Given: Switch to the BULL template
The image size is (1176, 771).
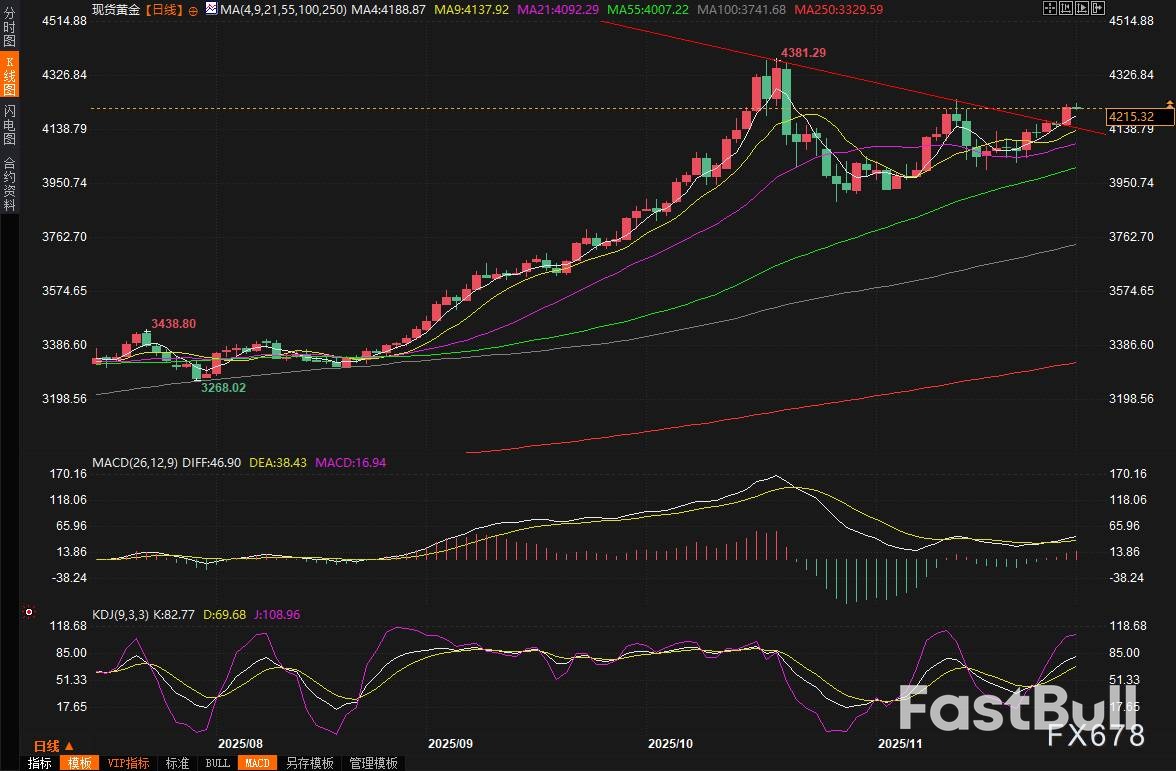Looking at the screenshot, I should [x=216, y=763].
